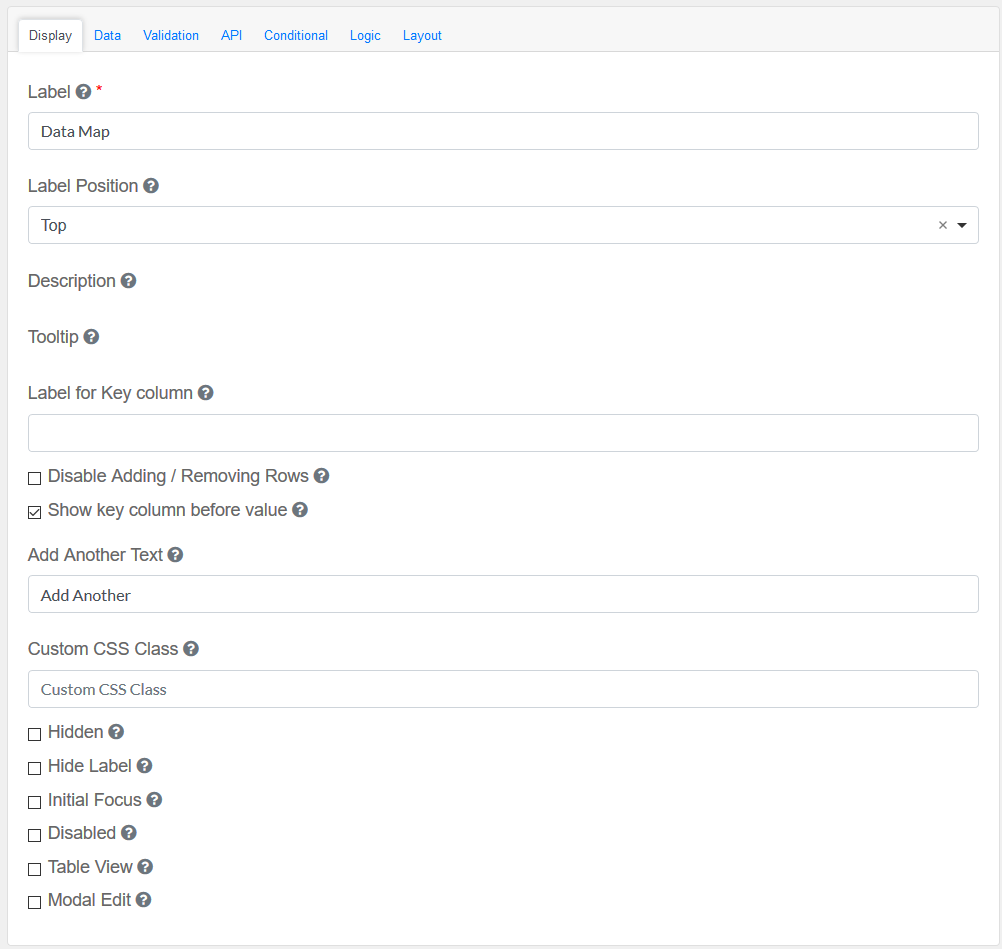This screenshot has height=949, width=1002.
Task: Click help icon beside Label Position
Action: (x=151, y=186)
